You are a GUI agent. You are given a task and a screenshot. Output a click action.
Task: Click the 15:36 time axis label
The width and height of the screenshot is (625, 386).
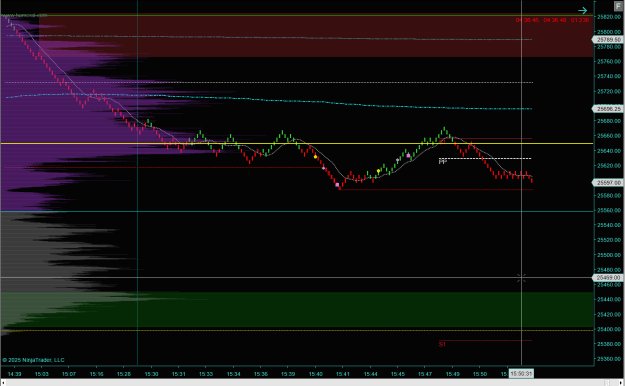(261, 374)
